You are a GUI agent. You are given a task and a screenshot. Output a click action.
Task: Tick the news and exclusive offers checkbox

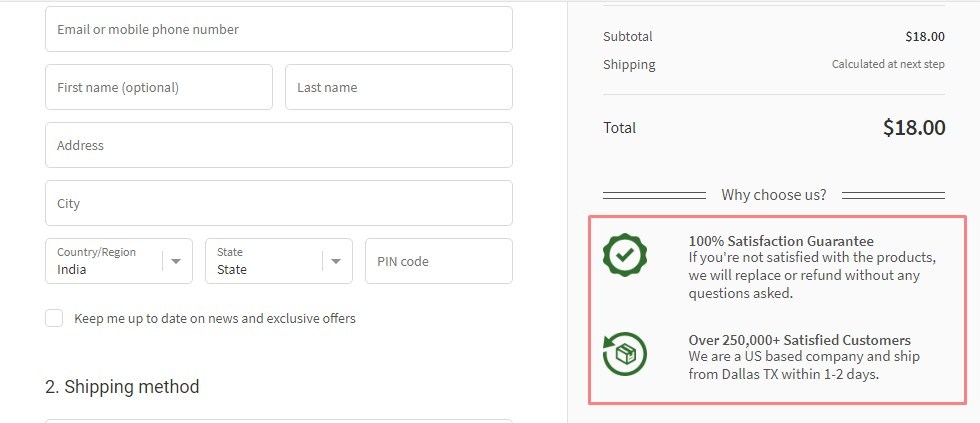54,318
